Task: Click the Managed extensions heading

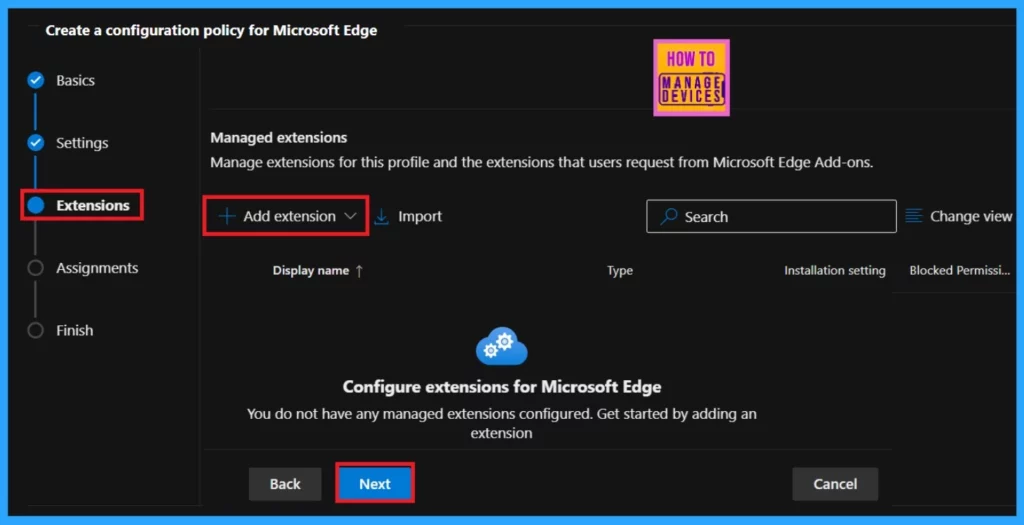Action: coord(279,138)
